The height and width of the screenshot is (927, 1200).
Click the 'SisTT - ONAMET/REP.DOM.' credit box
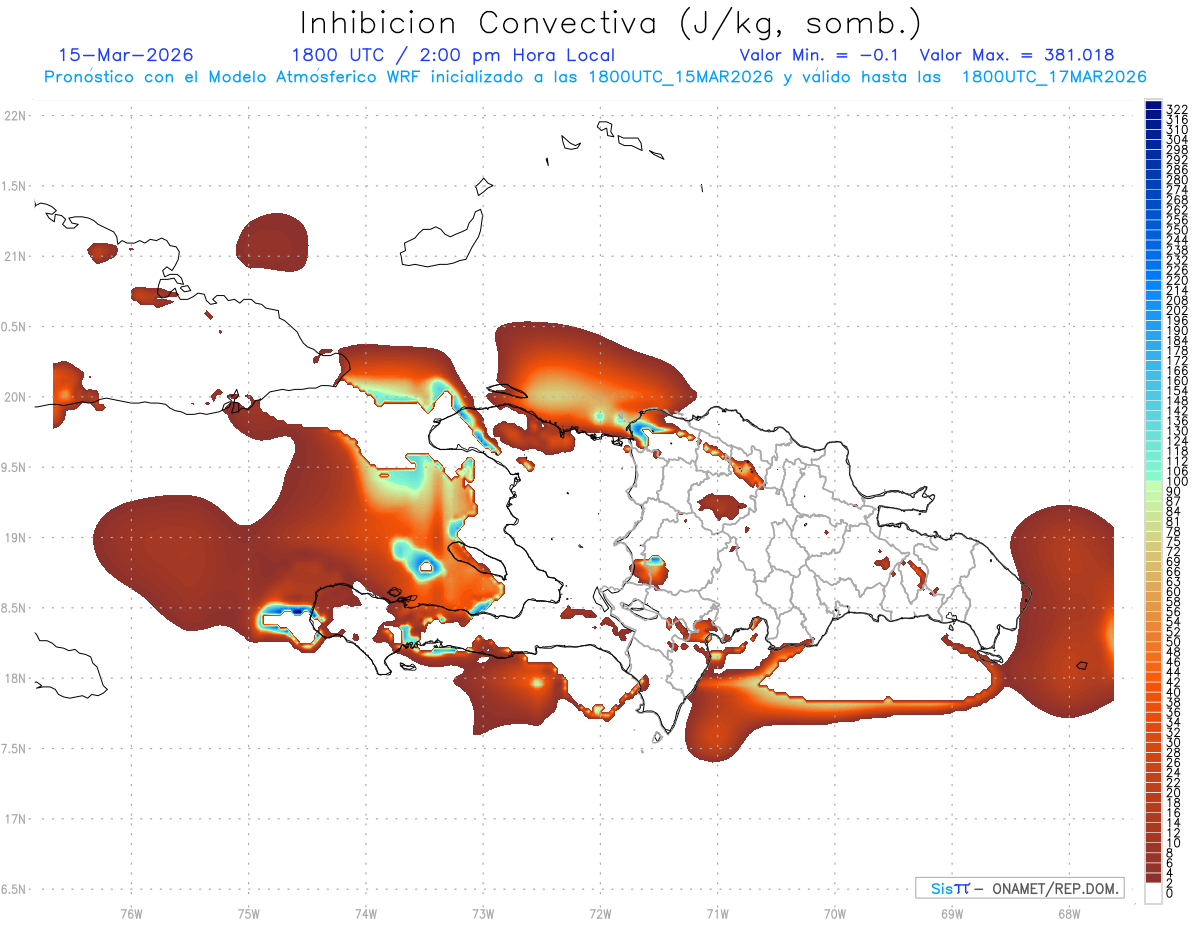coord(1020,888)
